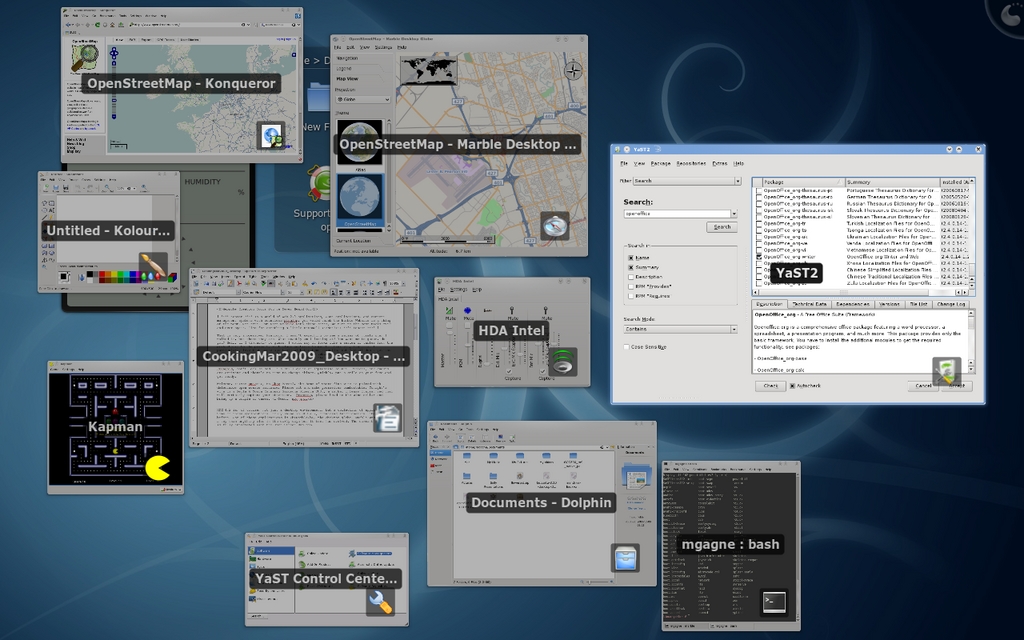1024x640 pixels.
Task: Open the Package menu in YaST2
Action: pos(660,162)
